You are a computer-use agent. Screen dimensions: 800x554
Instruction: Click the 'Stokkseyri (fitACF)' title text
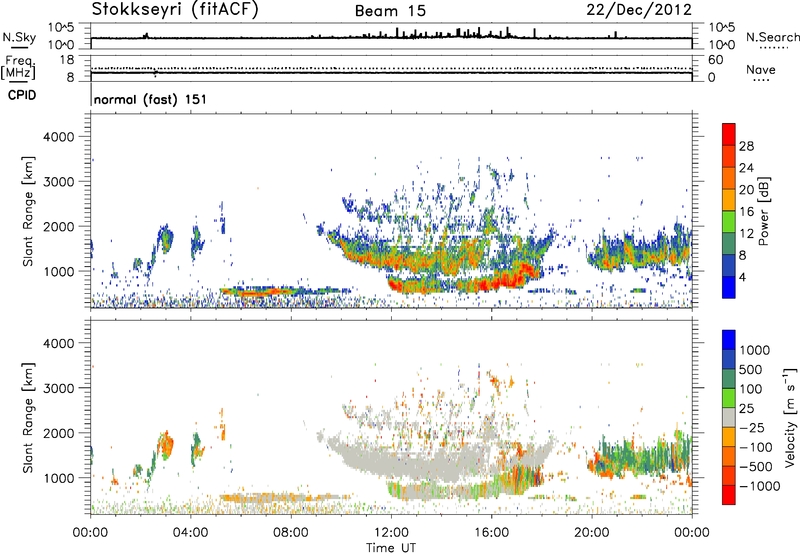(x=175, y=10)
